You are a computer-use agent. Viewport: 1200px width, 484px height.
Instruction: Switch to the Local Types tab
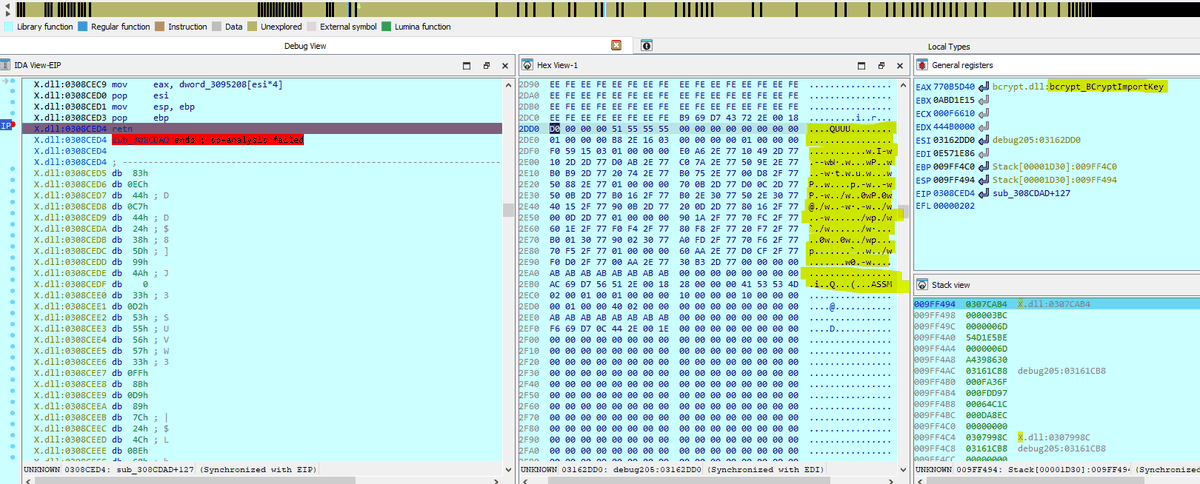pos(949,46)
